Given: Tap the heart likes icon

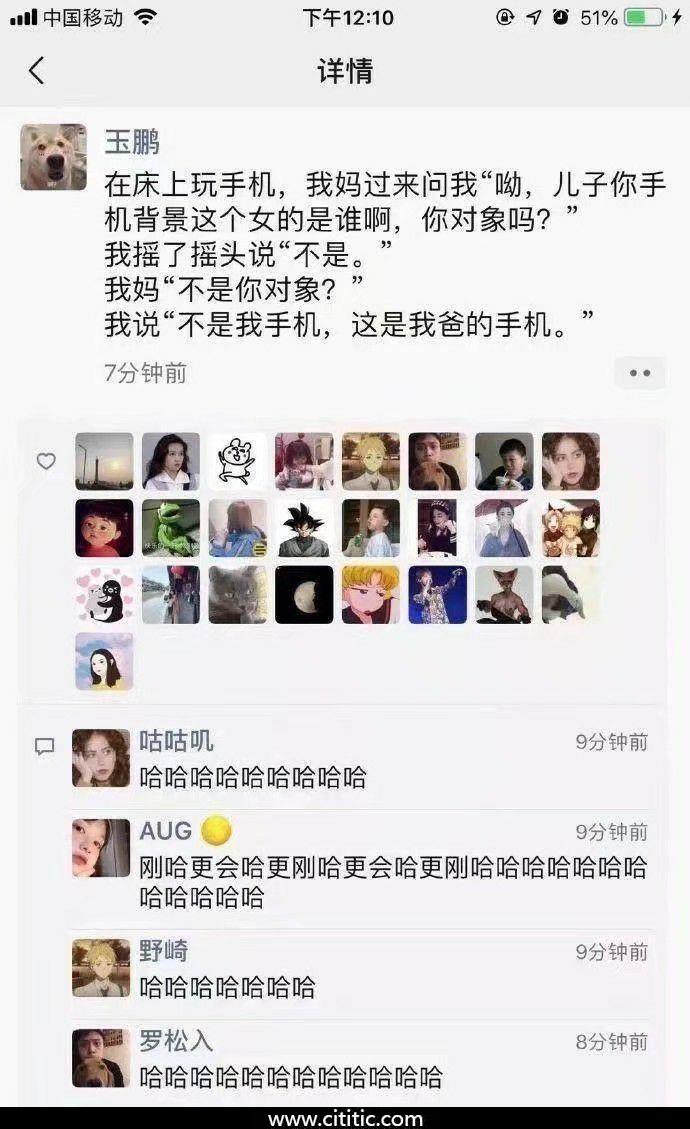Looking at the screenshot, I should coord(46,461).
